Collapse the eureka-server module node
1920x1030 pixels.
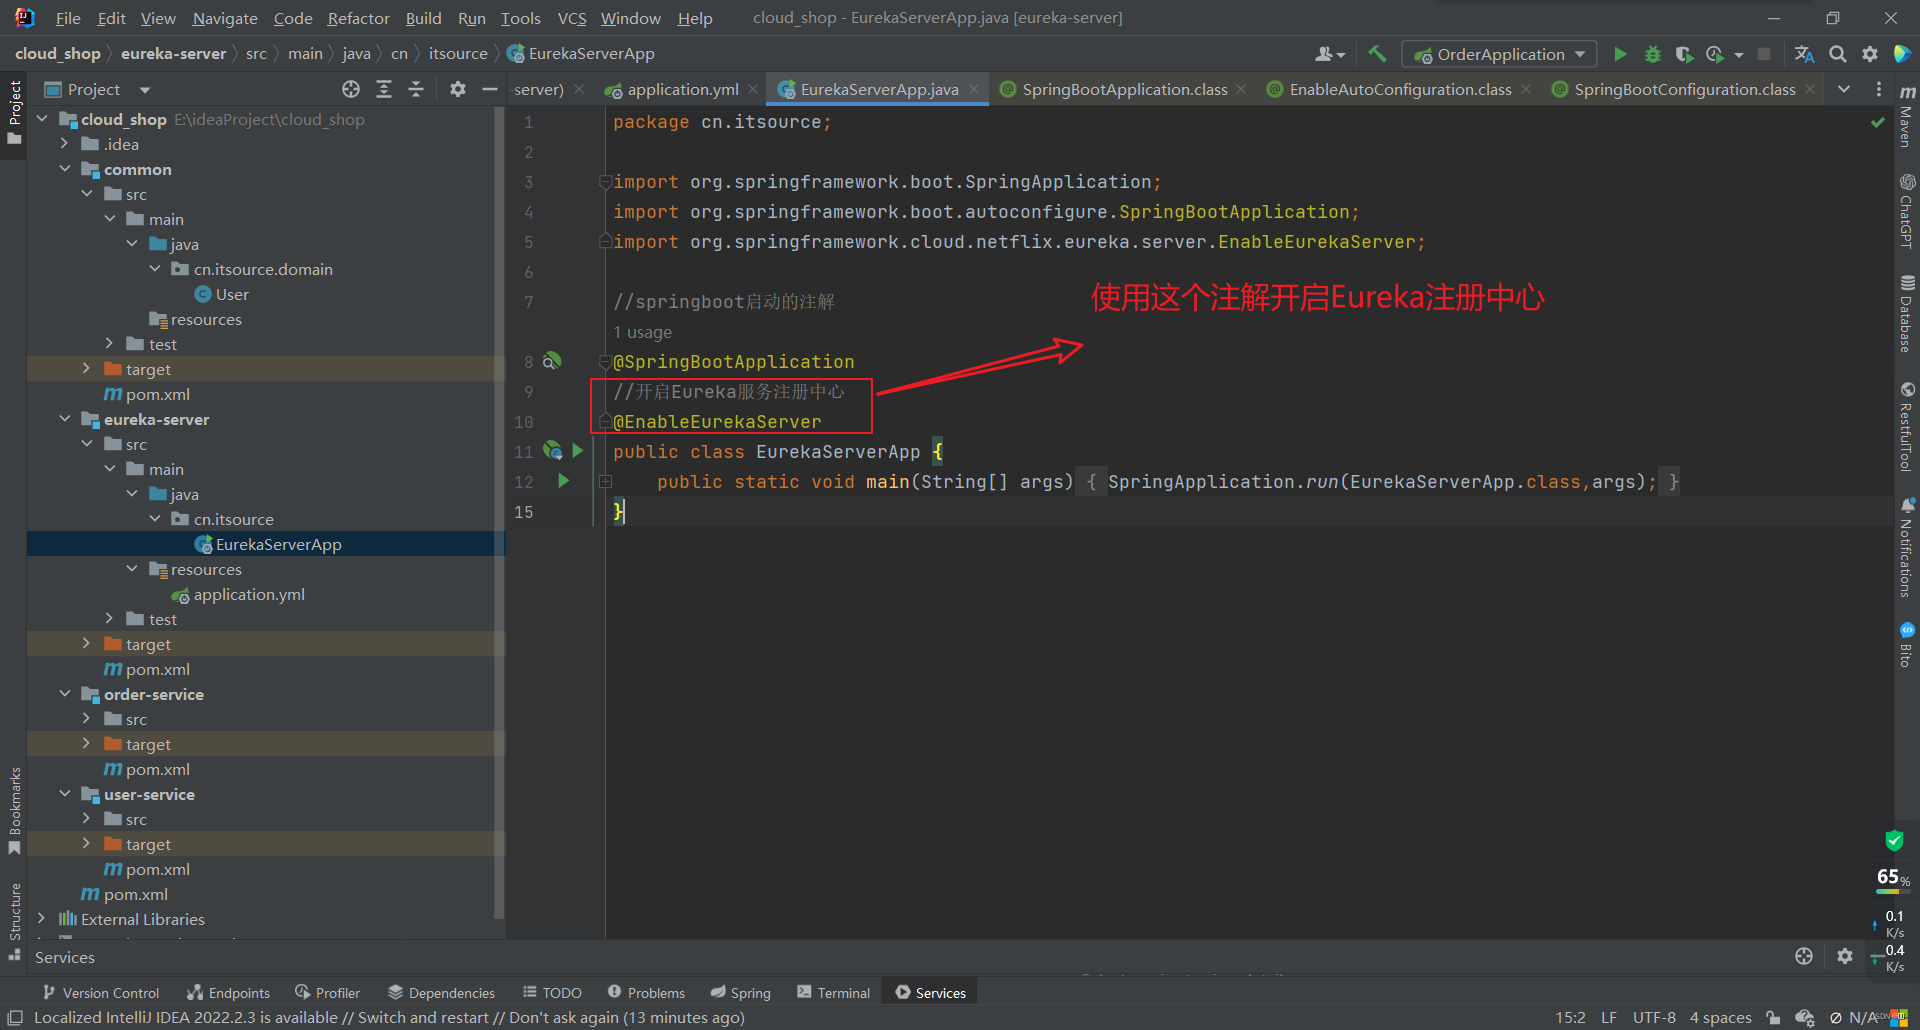tap(65, 419)
